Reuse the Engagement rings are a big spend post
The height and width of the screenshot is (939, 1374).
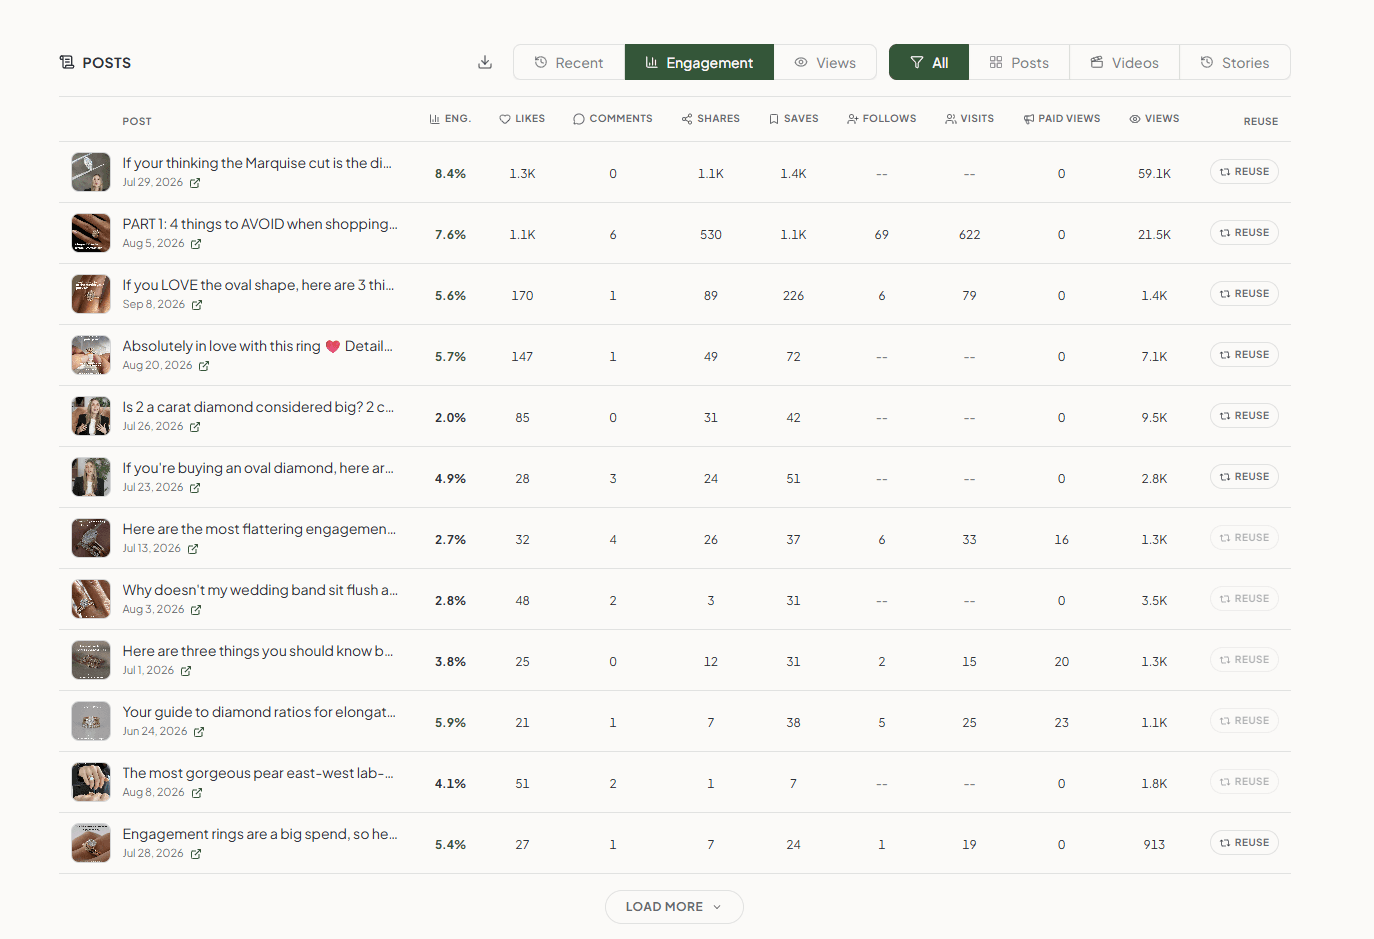click(1244, 843)
